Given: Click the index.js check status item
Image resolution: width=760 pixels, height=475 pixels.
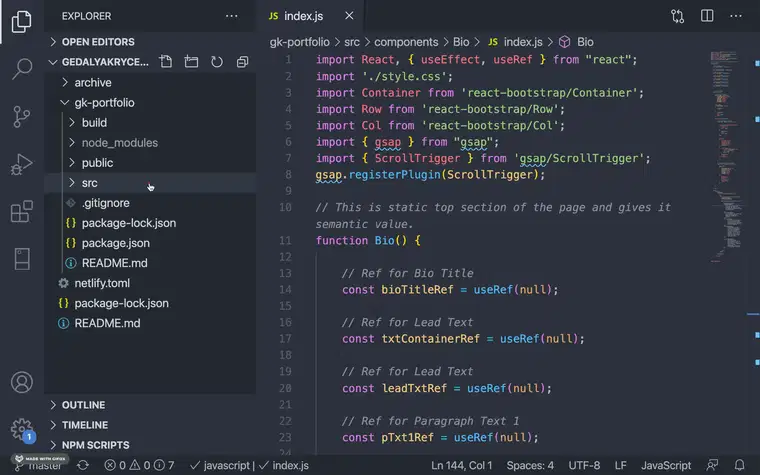Looking at the screenshot, I should [284, 465].
